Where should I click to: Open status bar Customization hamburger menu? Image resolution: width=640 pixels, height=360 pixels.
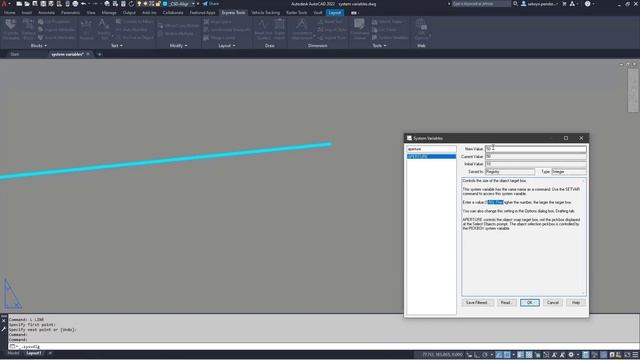(635, 355)
